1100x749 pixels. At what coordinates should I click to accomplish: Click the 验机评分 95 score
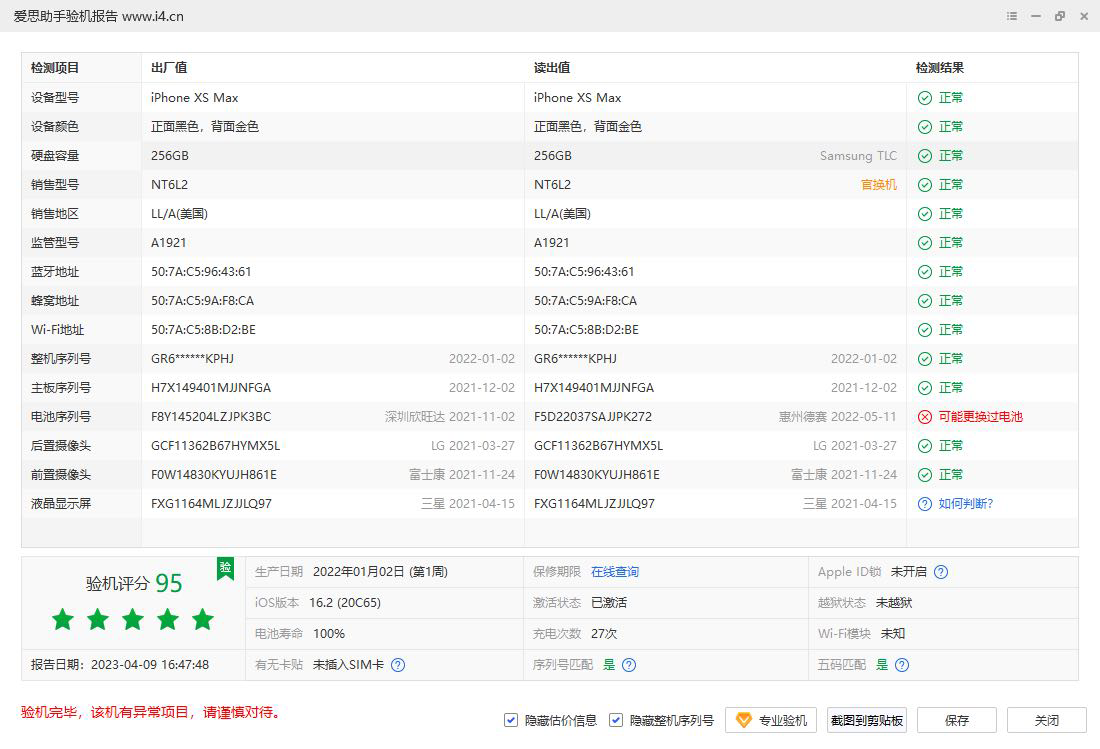[x=134, y=583]
